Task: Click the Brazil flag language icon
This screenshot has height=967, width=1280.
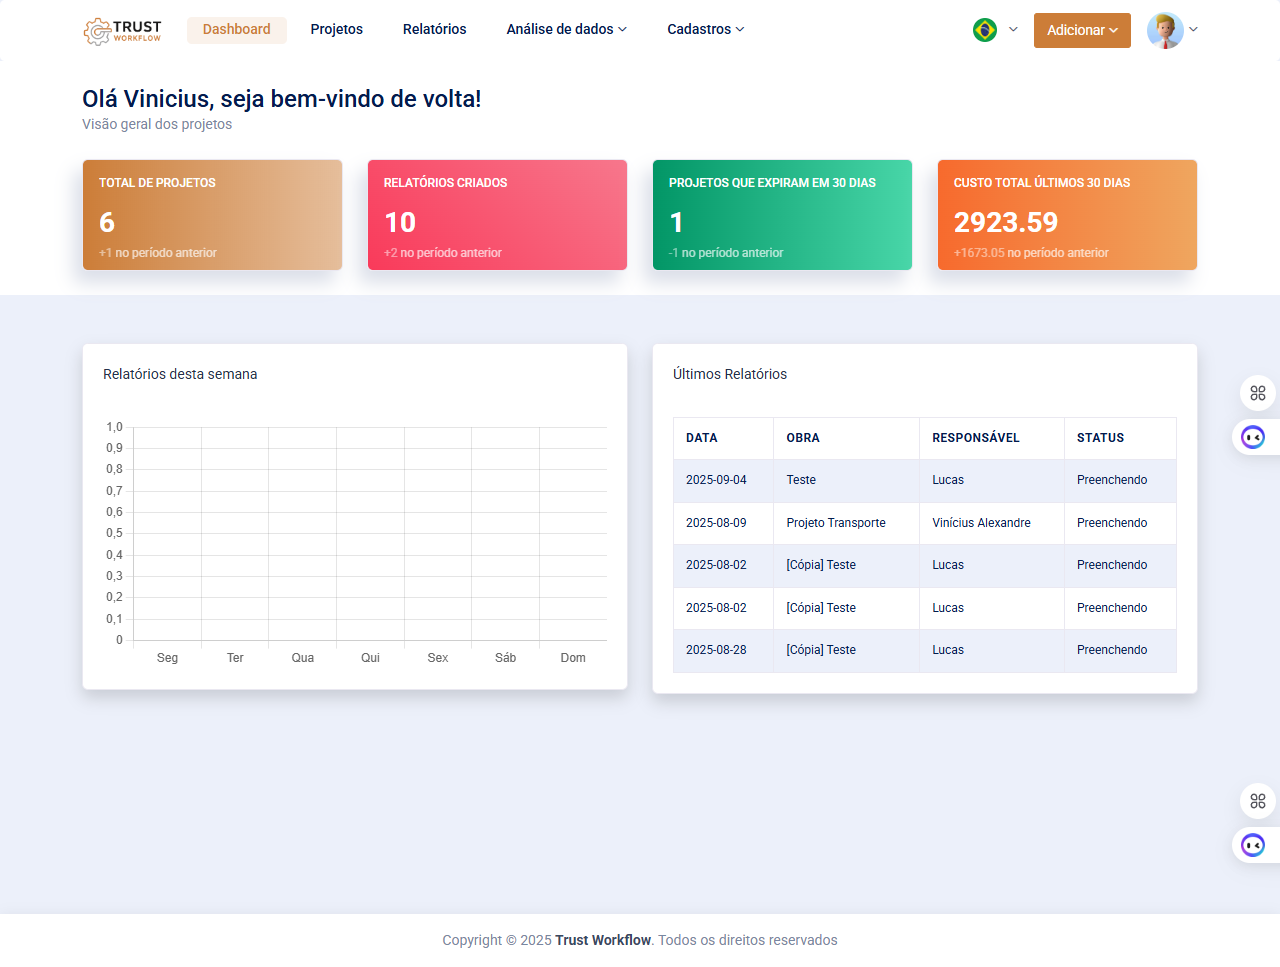Action: (984, 30)
